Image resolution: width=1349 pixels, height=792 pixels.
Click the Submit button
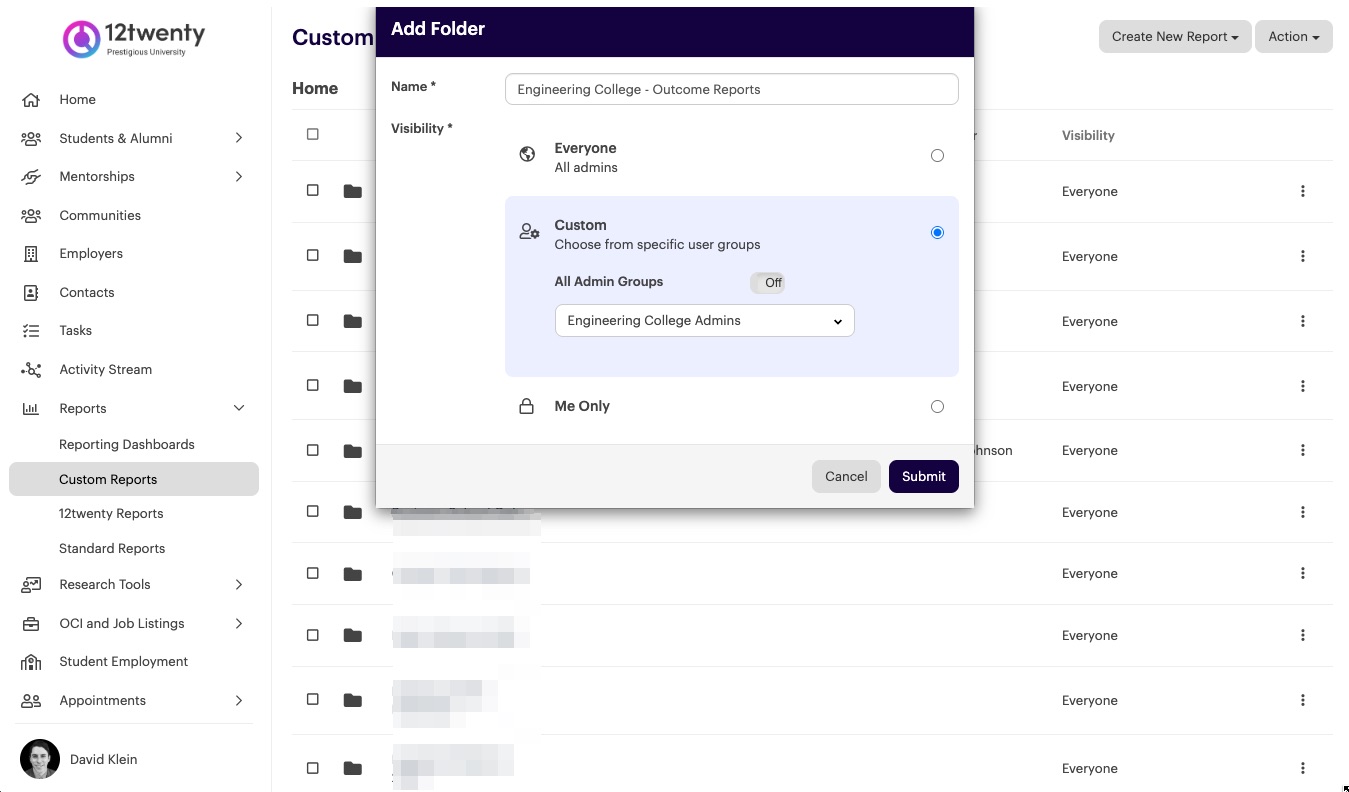[924, 477]
